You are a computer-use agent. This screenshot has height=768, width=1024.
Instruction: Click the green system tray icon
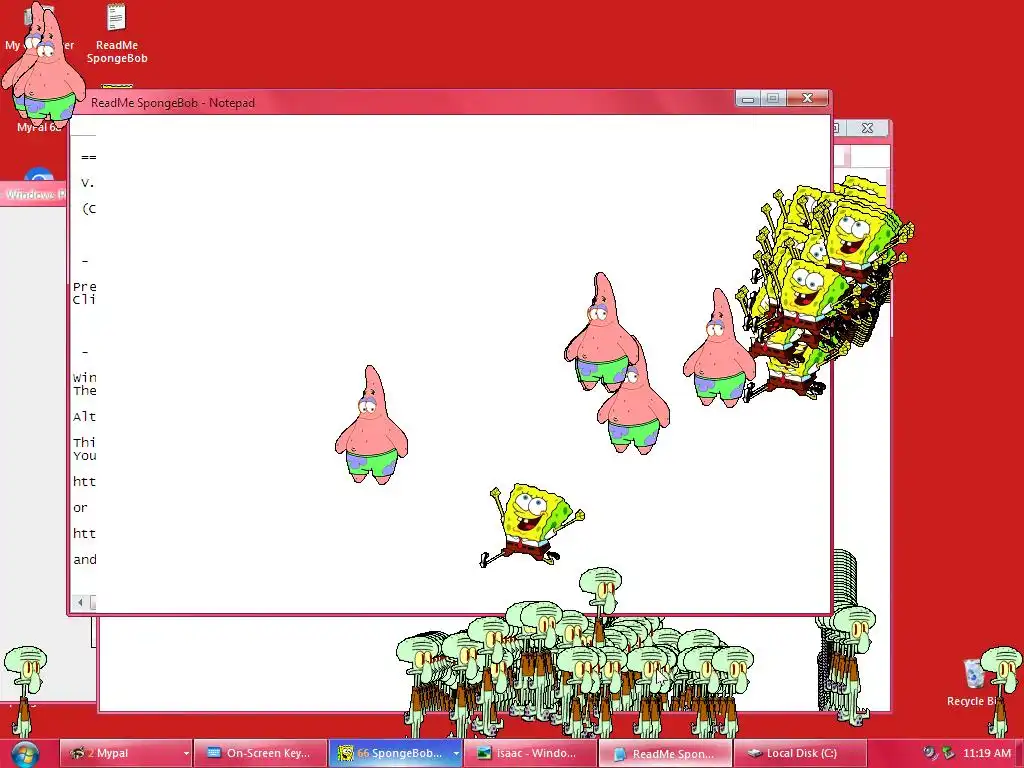(948, 753)
